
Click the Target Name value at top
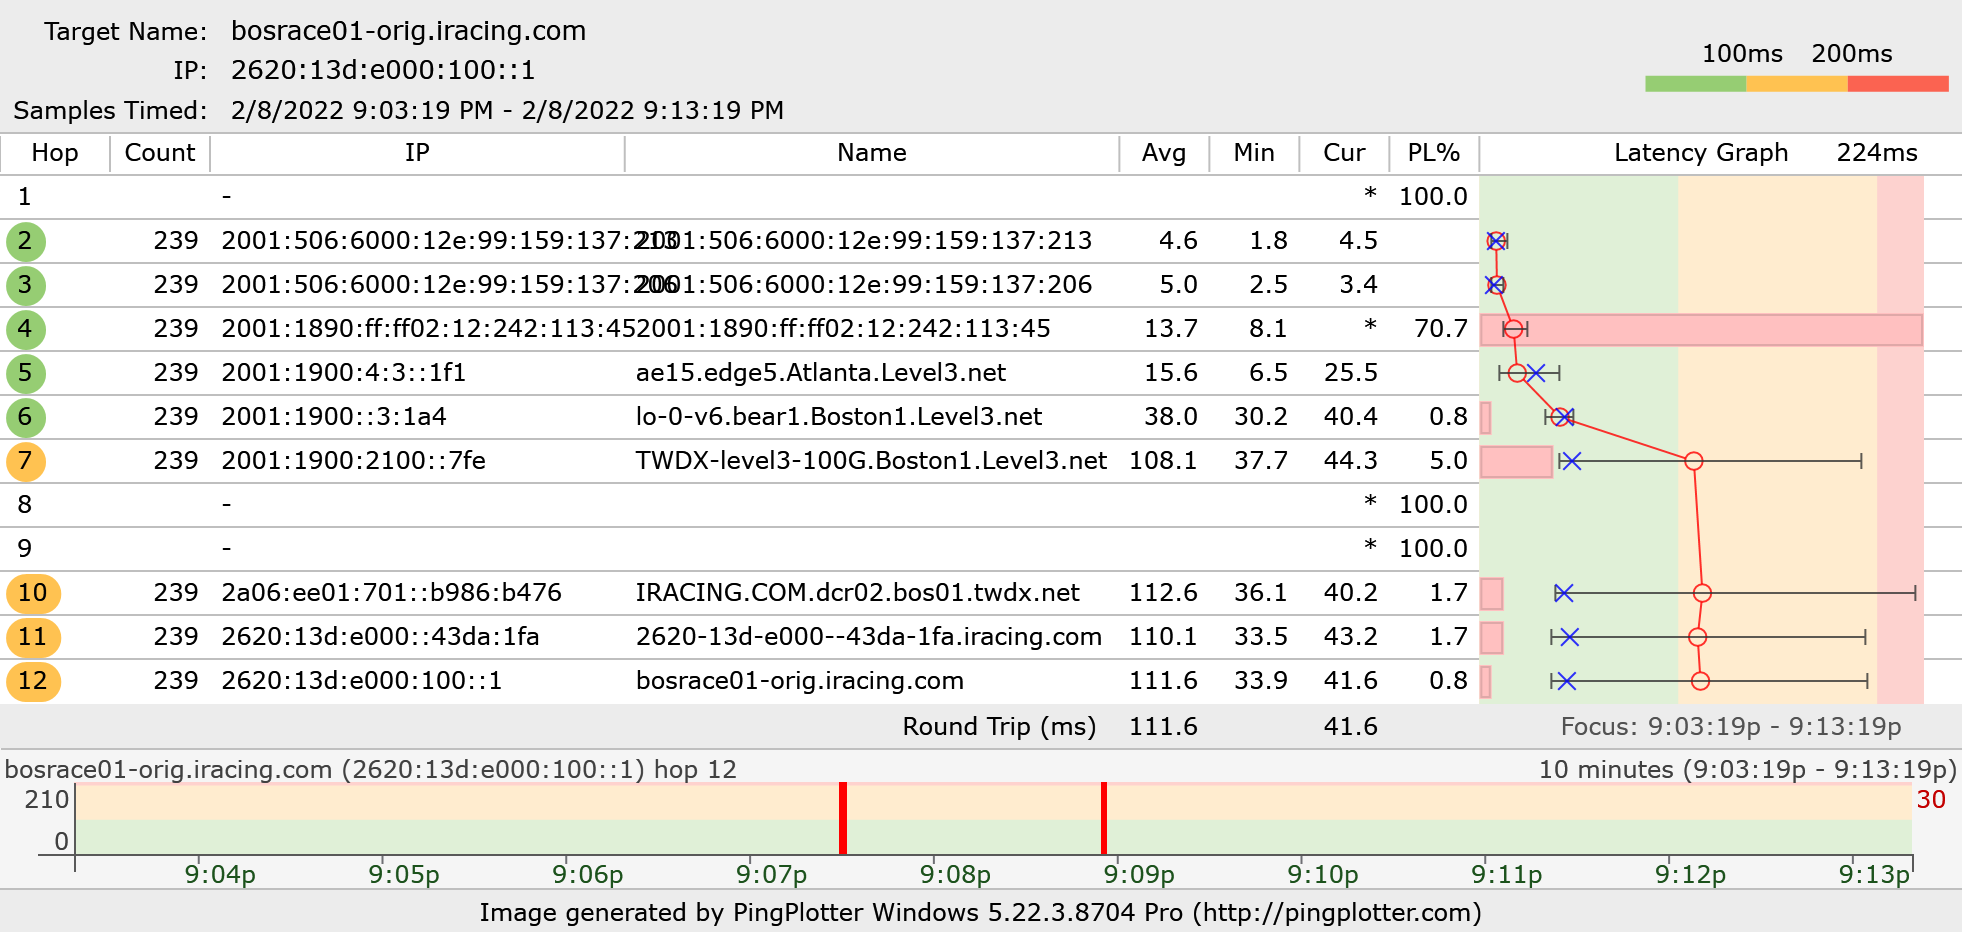pos(409,31)
